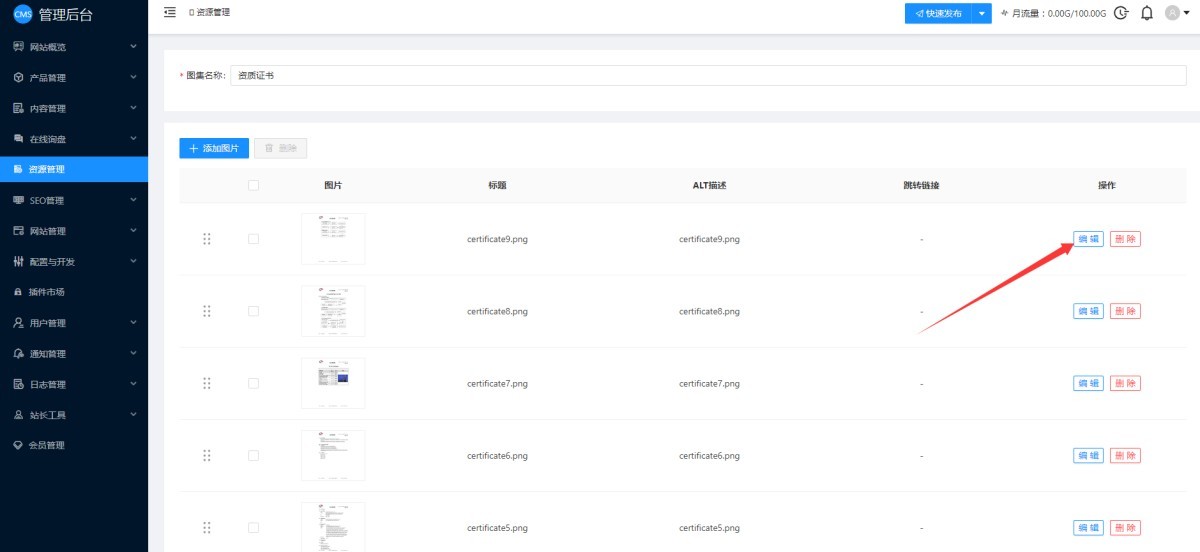The image size is (1200, 552).
Task: Click the clock icon beside monthly traffic
Action: pyautogui.click(x=1121, y=13)
